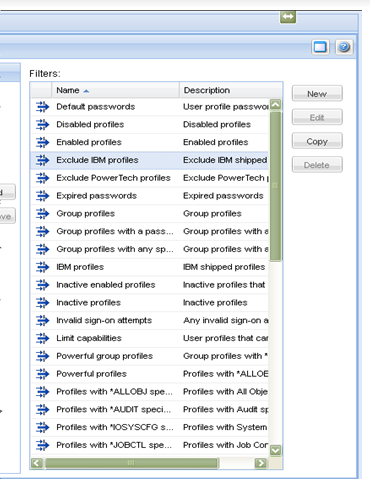Click the Description column header
The width and height of the screenshot is (370, 479).
click(231, 90)
